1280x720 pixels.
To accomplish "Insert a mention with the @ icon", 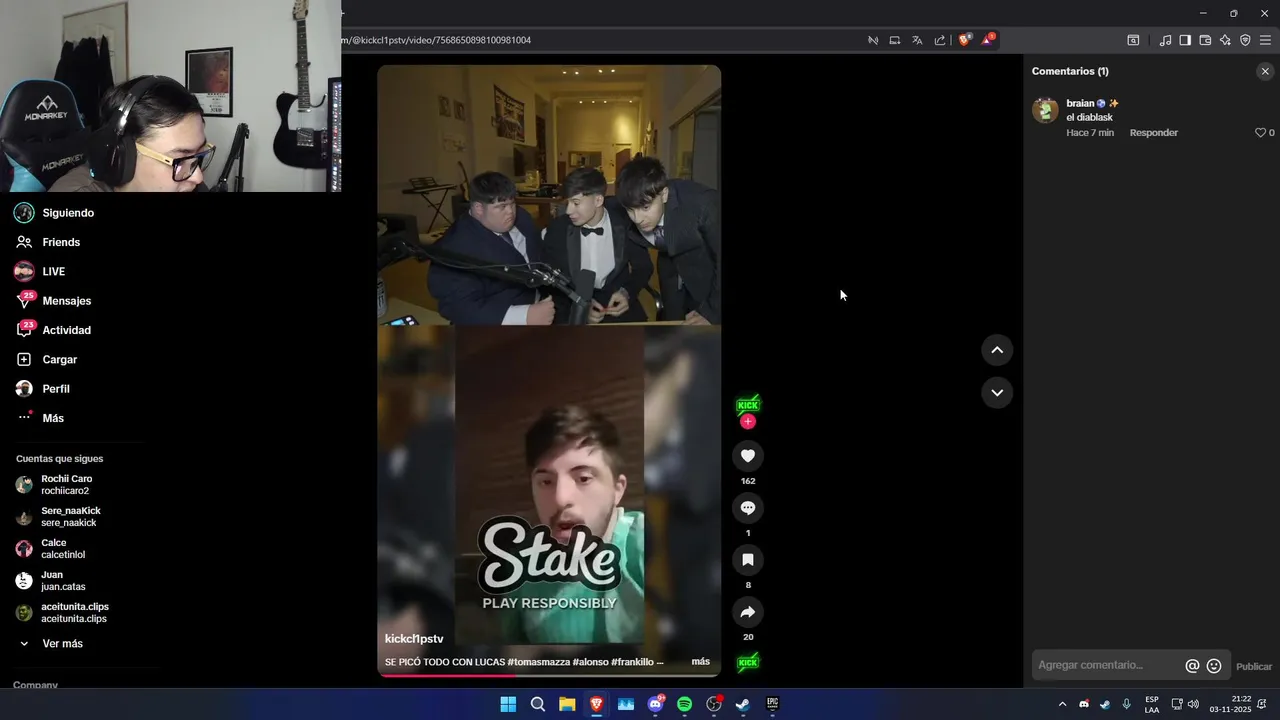I will click(1192, 666).
